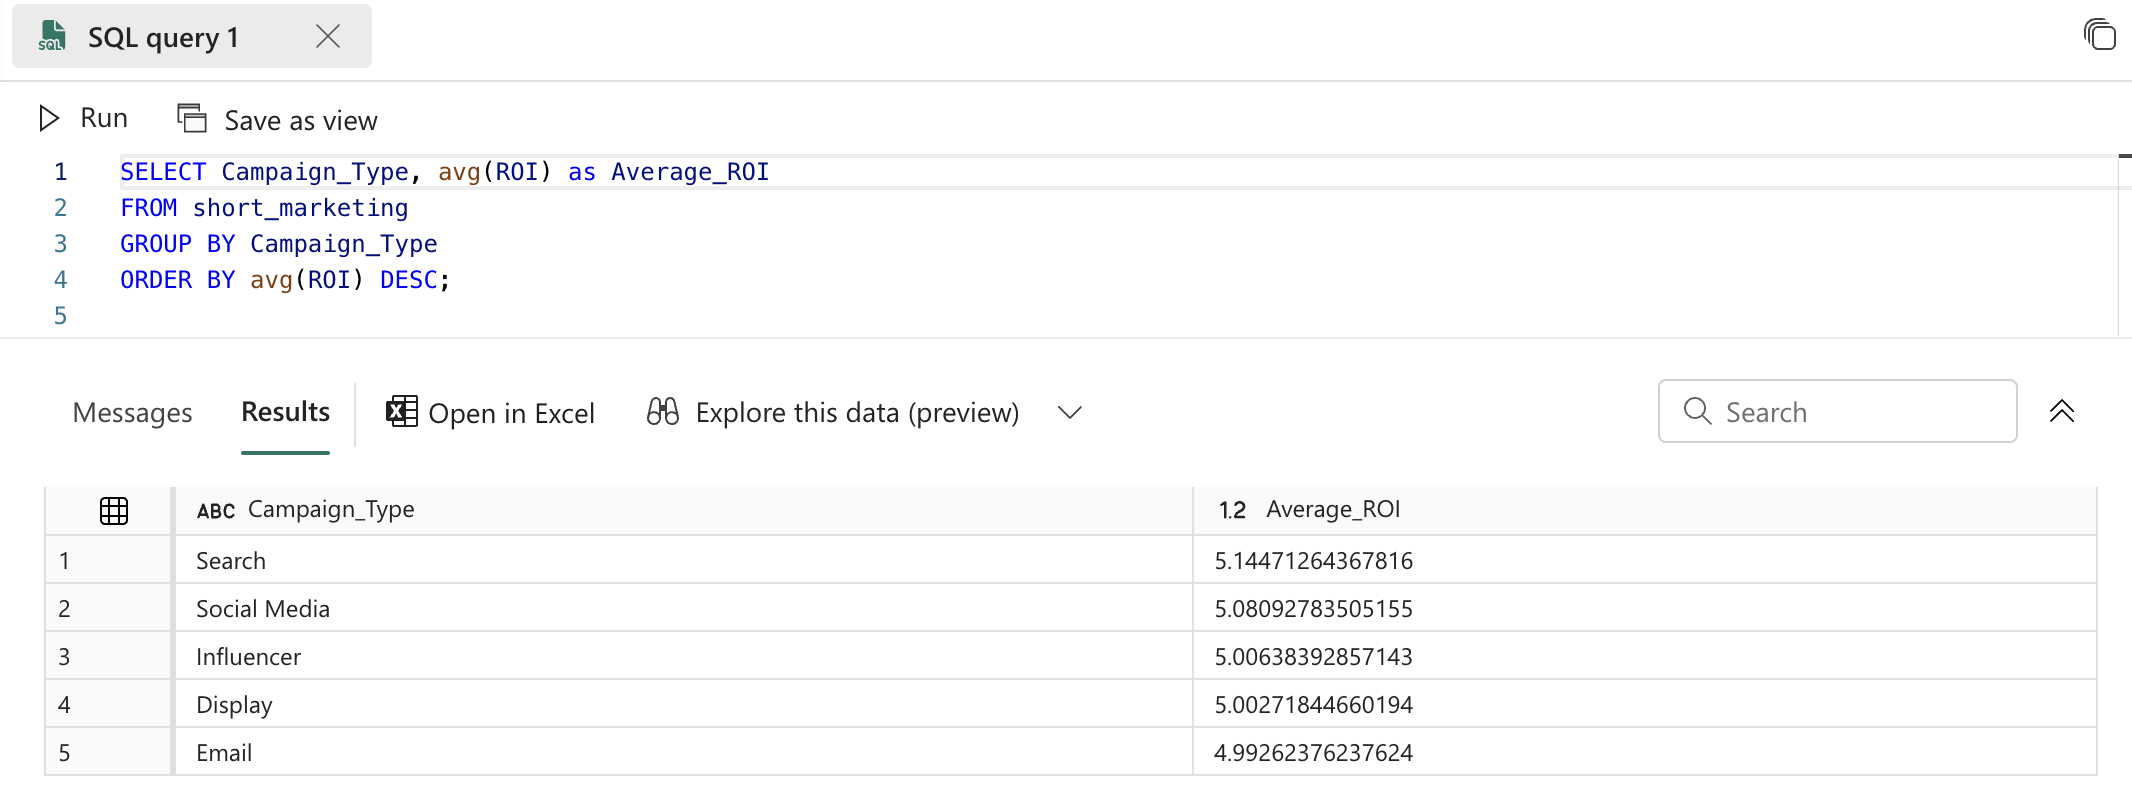
Task: Click 'short_marketing' in the editor
Action: [300, 208]
